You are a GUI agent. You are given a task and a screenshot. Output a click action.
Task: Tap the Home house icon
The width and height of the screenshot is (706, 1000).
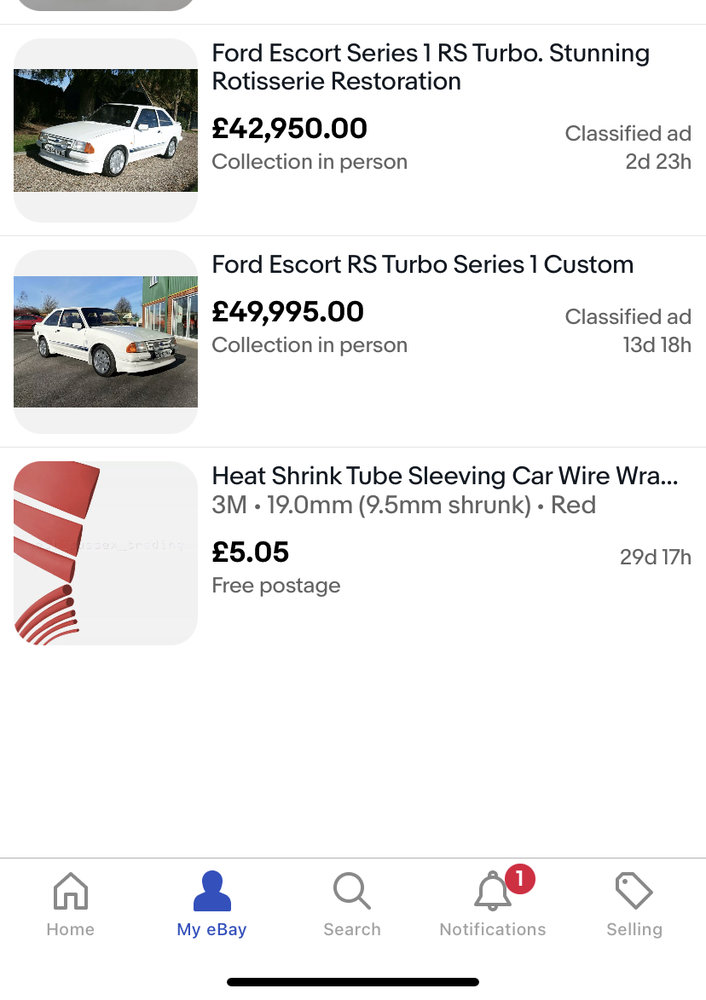pos(70,891)
